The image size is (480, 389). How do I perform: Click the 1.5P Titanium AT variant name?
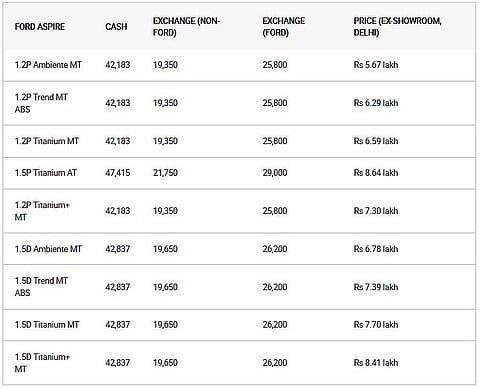click(x=46, y=173)
